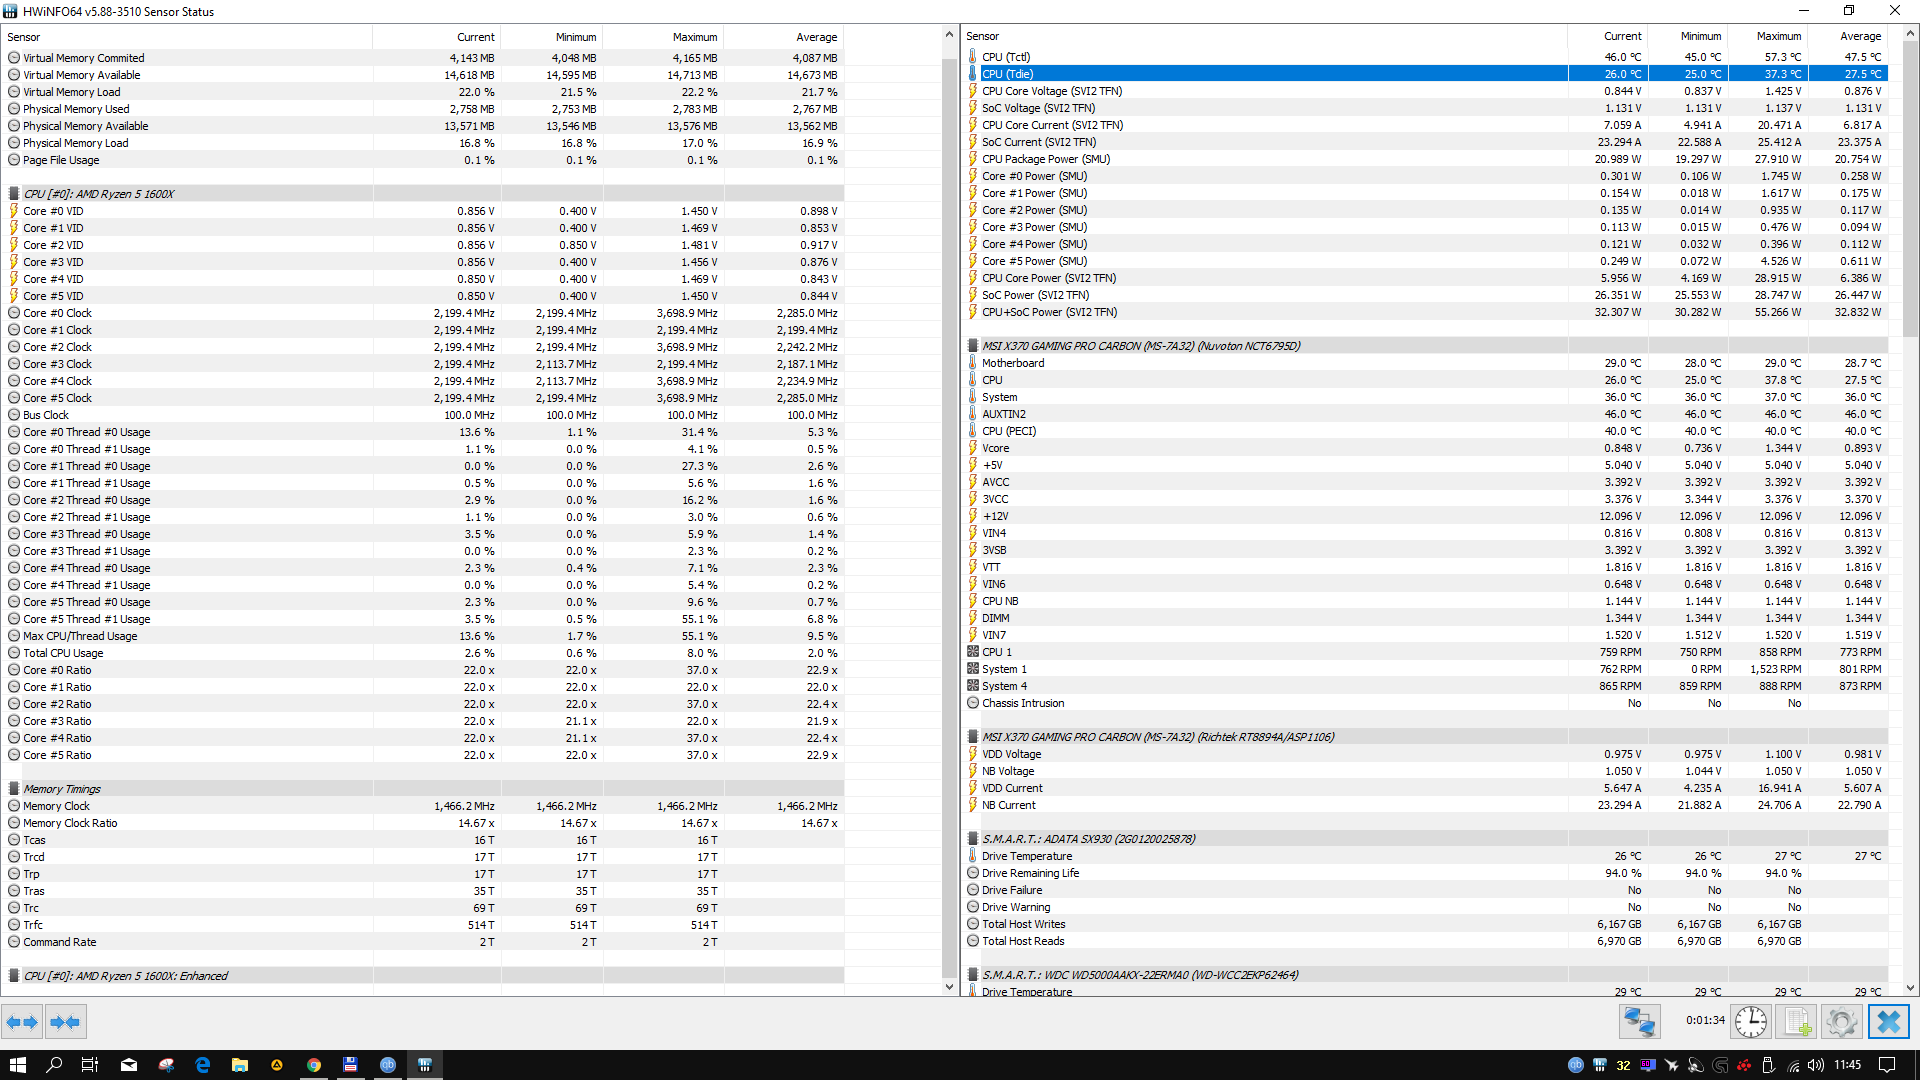This screenshot has height=1080, width=1920.
Task: Open the network remote sensor monitoring button
Action: tap(1639, 1022)
